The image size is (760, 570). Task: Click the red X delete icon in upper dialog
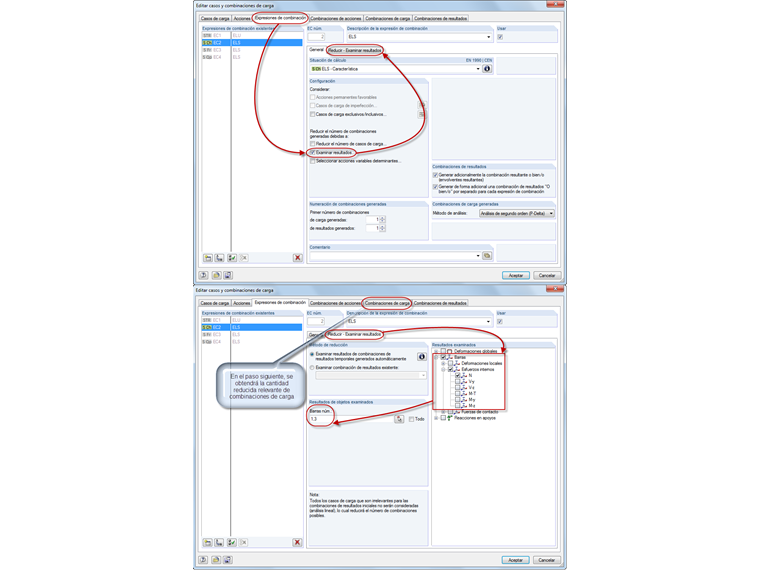298,258
